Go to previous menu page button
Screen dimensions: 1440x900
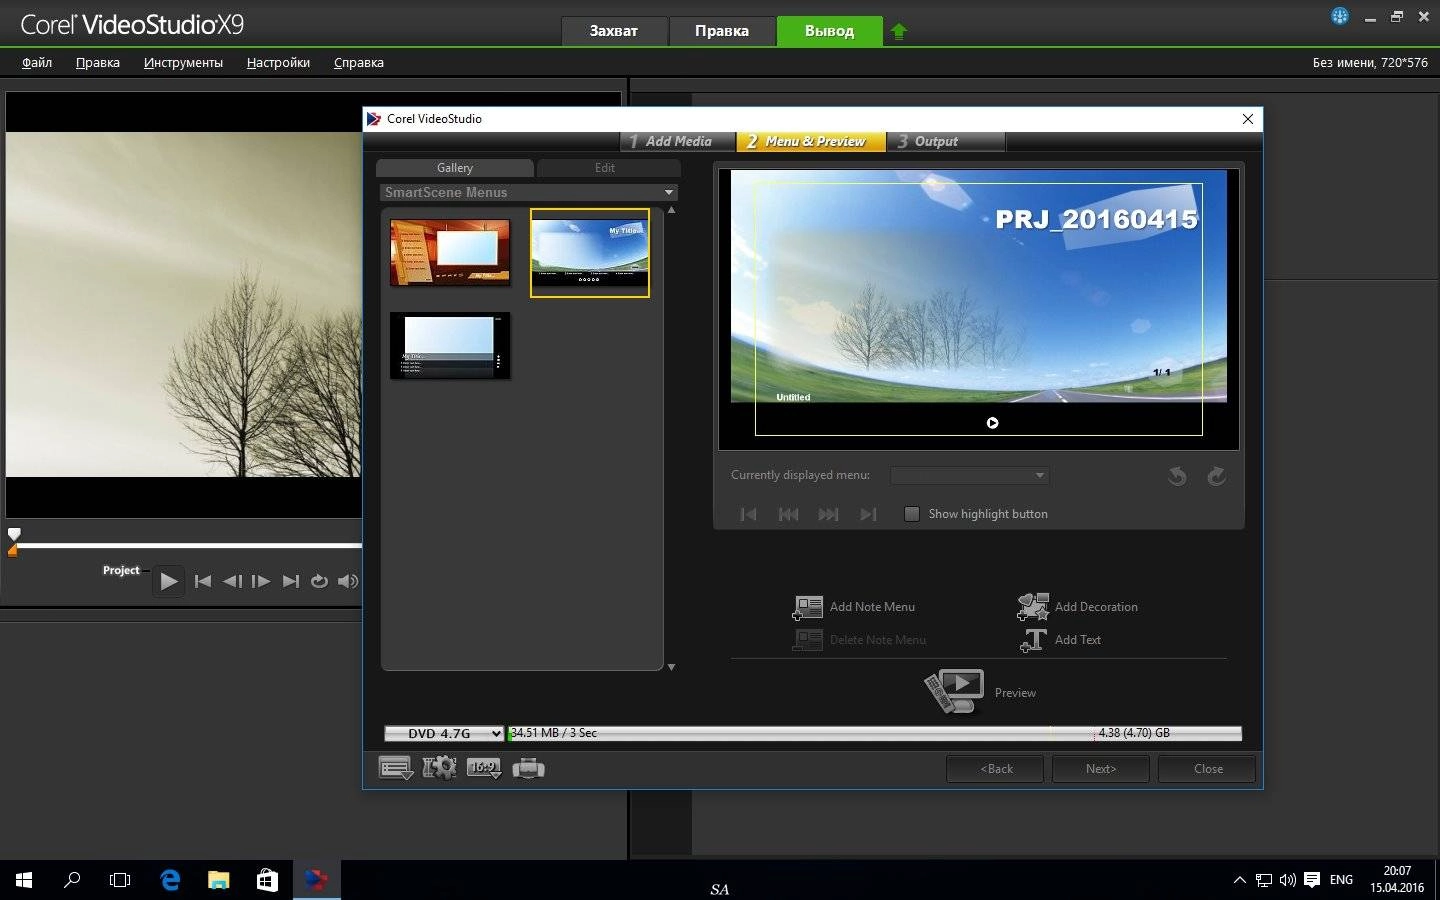click(788, 514)
